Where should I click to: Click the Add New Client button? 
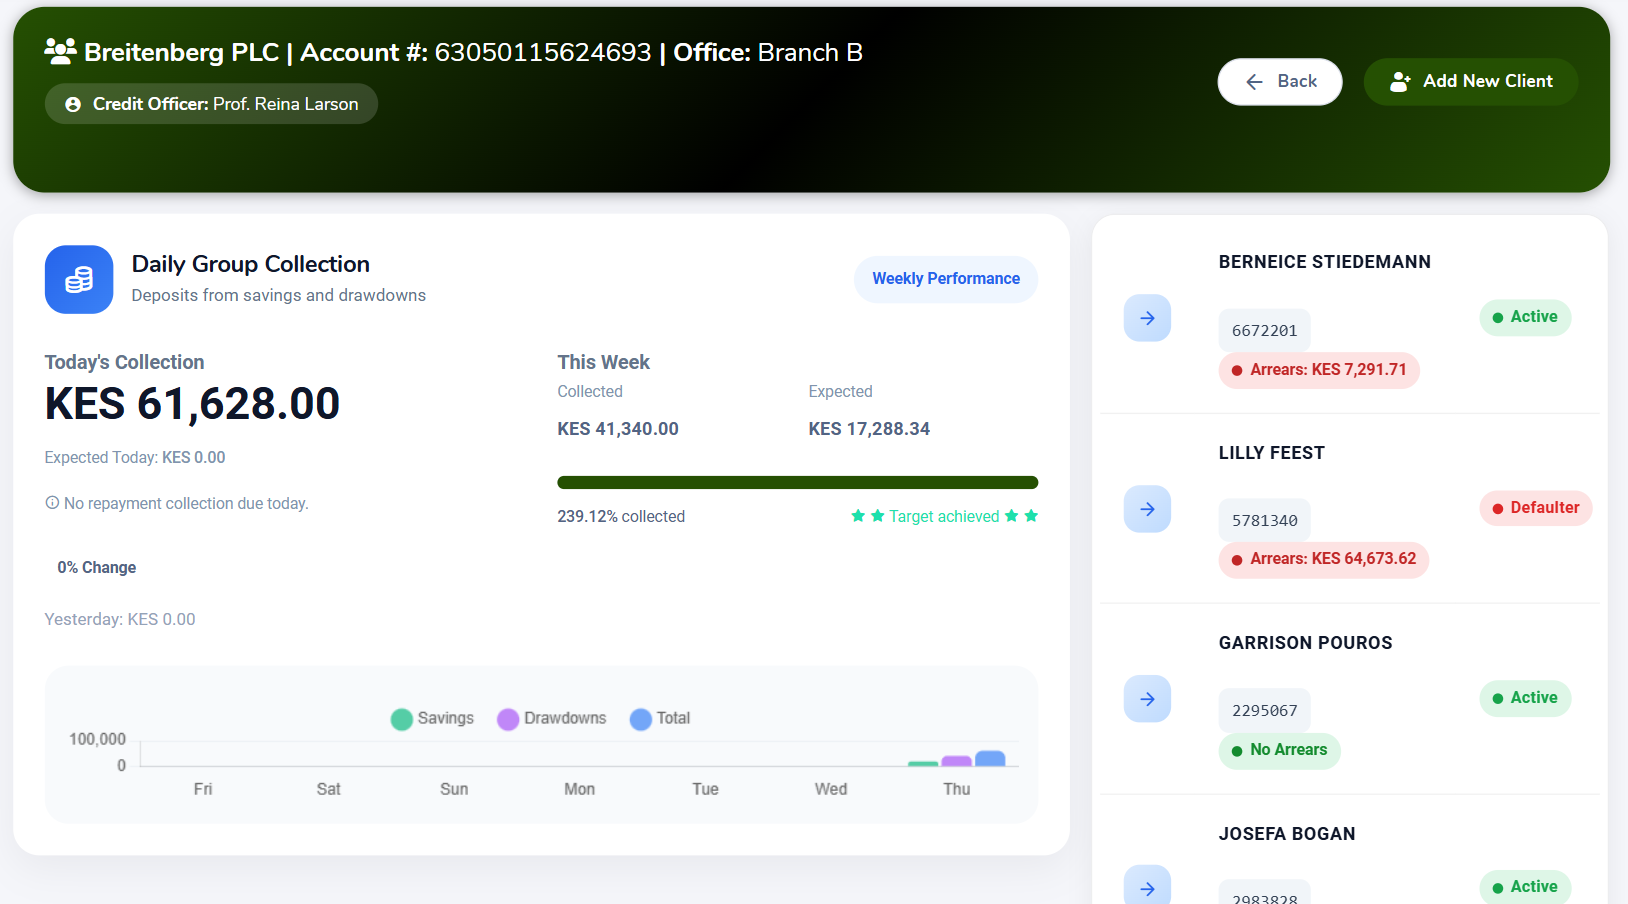[1471, 82]
